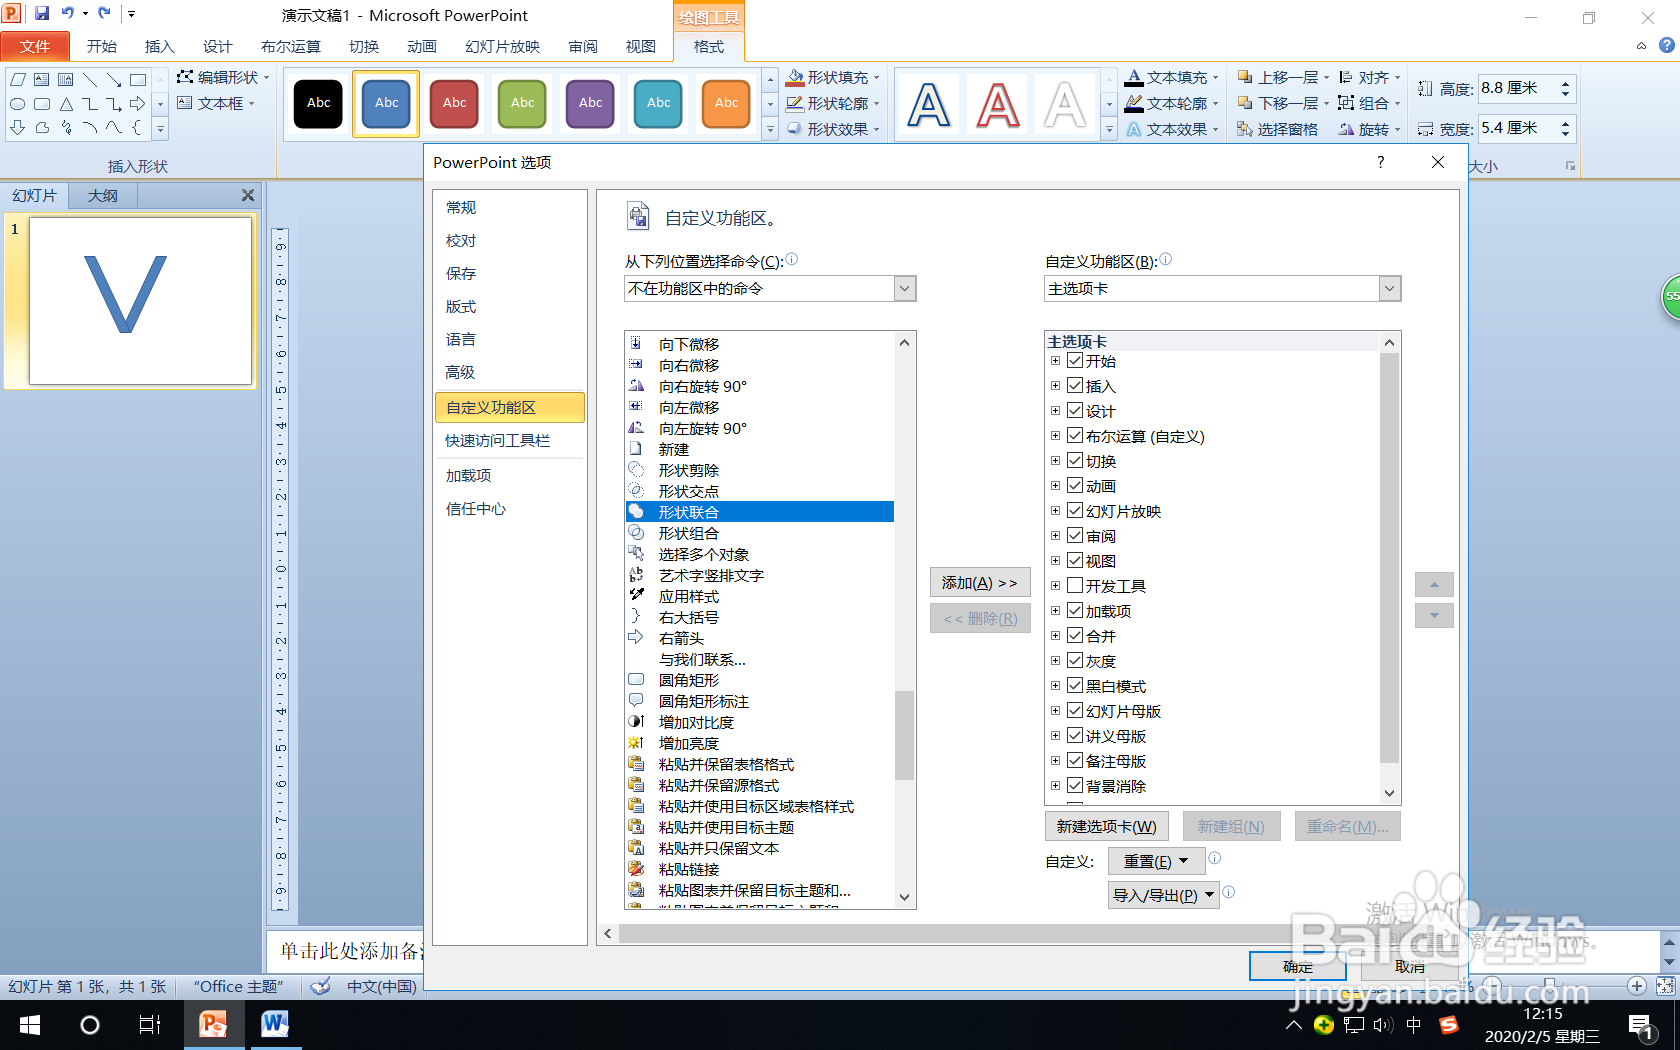Click the Bring Forward (上移一层) icon
Viewport: 1680px width, 1050px height.
click(1247, 76)
